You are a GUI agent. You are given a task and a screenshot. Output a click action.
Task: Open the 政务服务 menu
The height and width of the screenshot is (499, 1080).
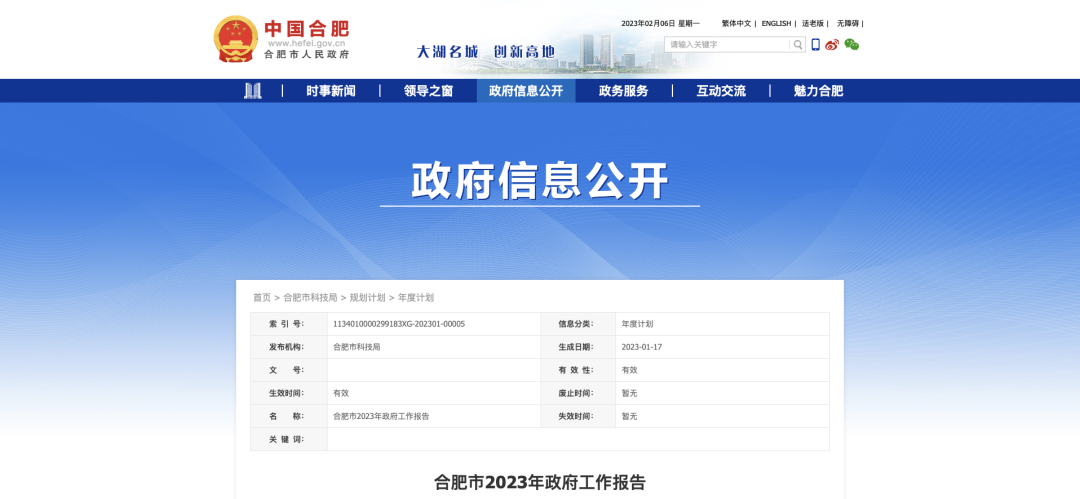tap(623, 91)
